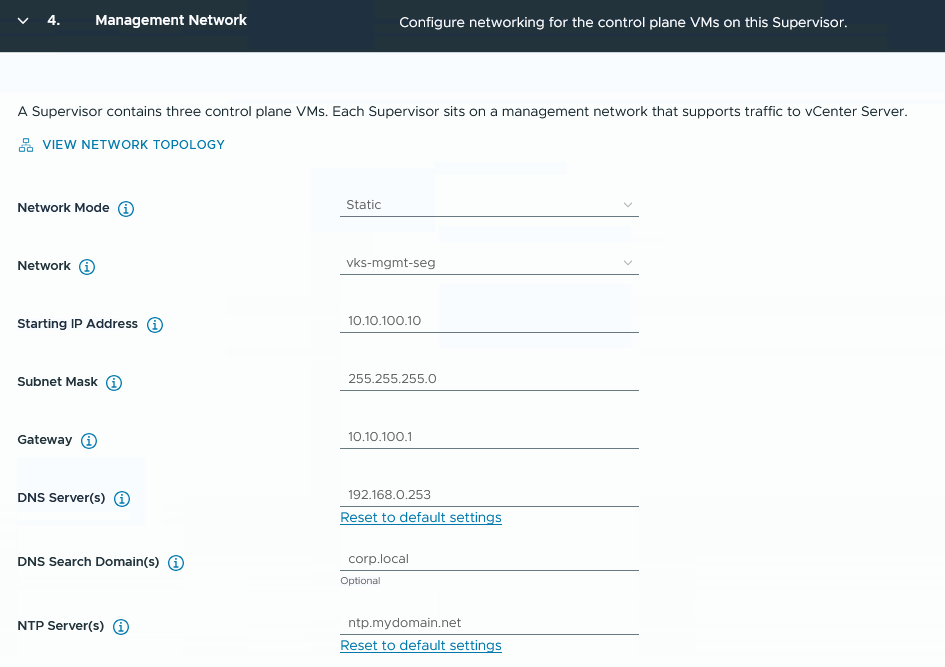
Task: Click the Gateway info icon
Action: (x=89, y=440)
